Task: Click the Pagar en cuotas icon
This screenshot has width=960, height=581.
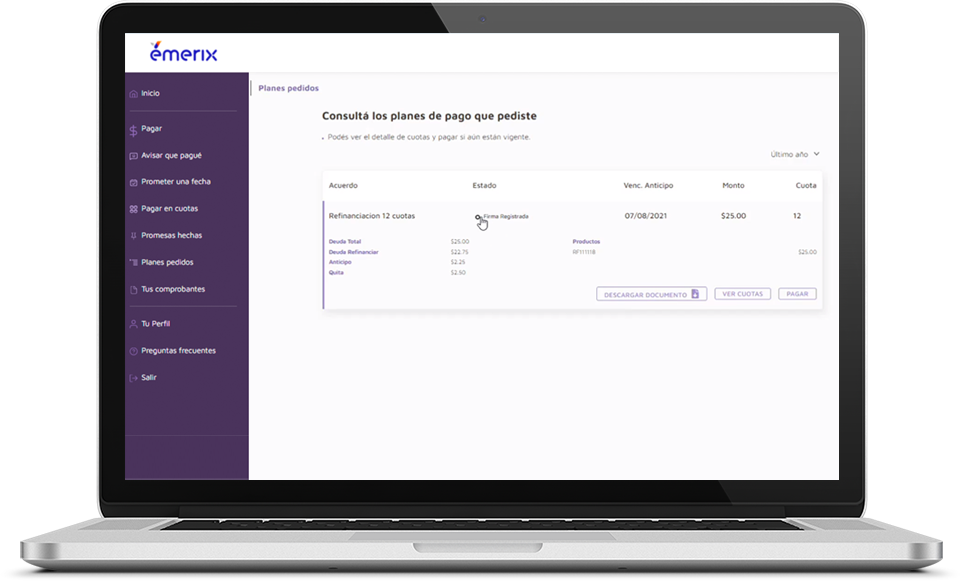Action: pyautogui.click(x=133, y=209)
